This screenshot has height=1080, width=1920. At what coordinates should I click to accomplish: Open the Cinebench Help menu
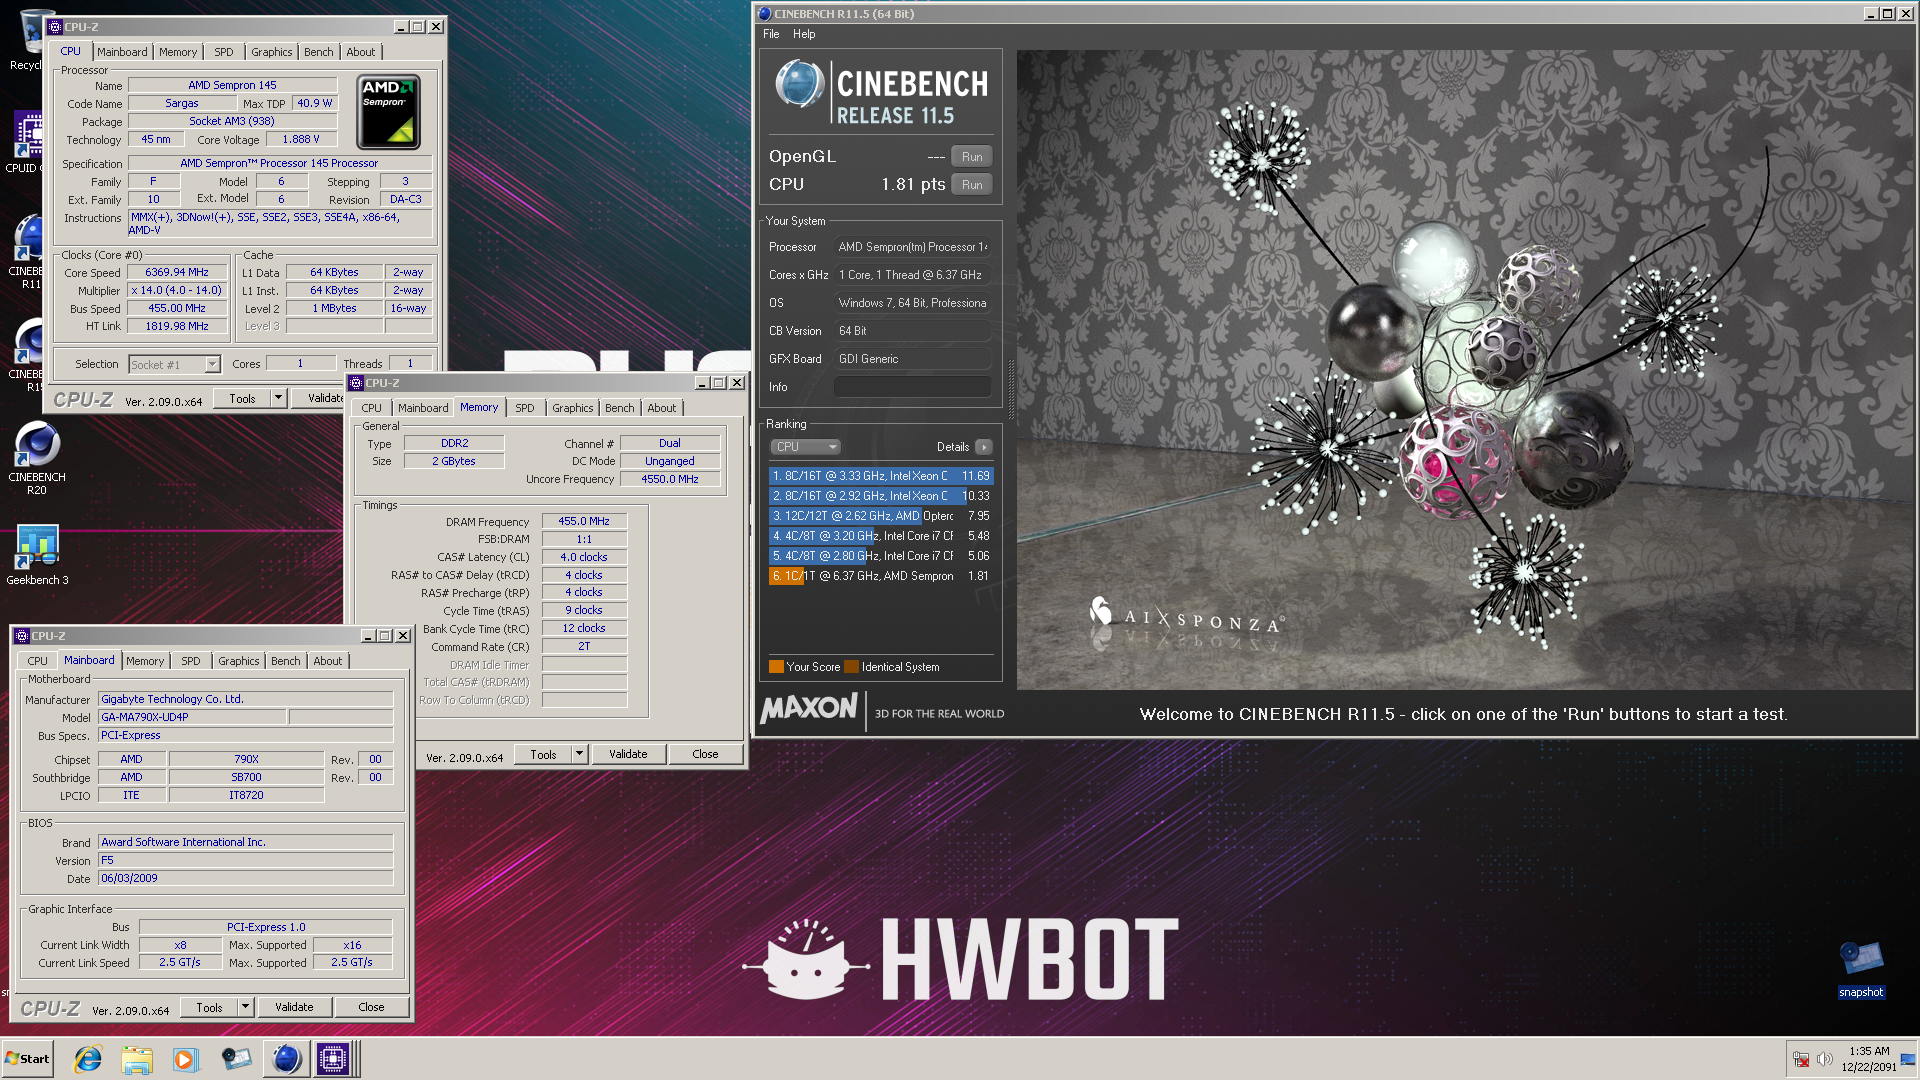pyautogui.click(x=804, y=34)
